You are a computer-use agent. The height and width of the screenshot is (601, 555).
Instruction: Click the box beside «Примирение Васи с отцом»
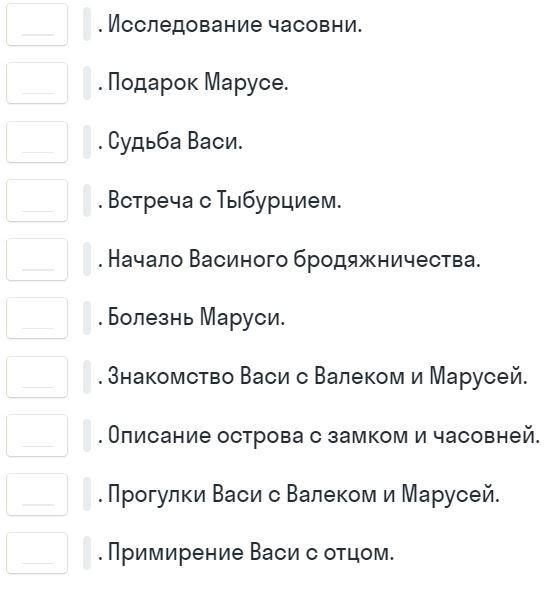pyautogui.click(x=37, y=553)
